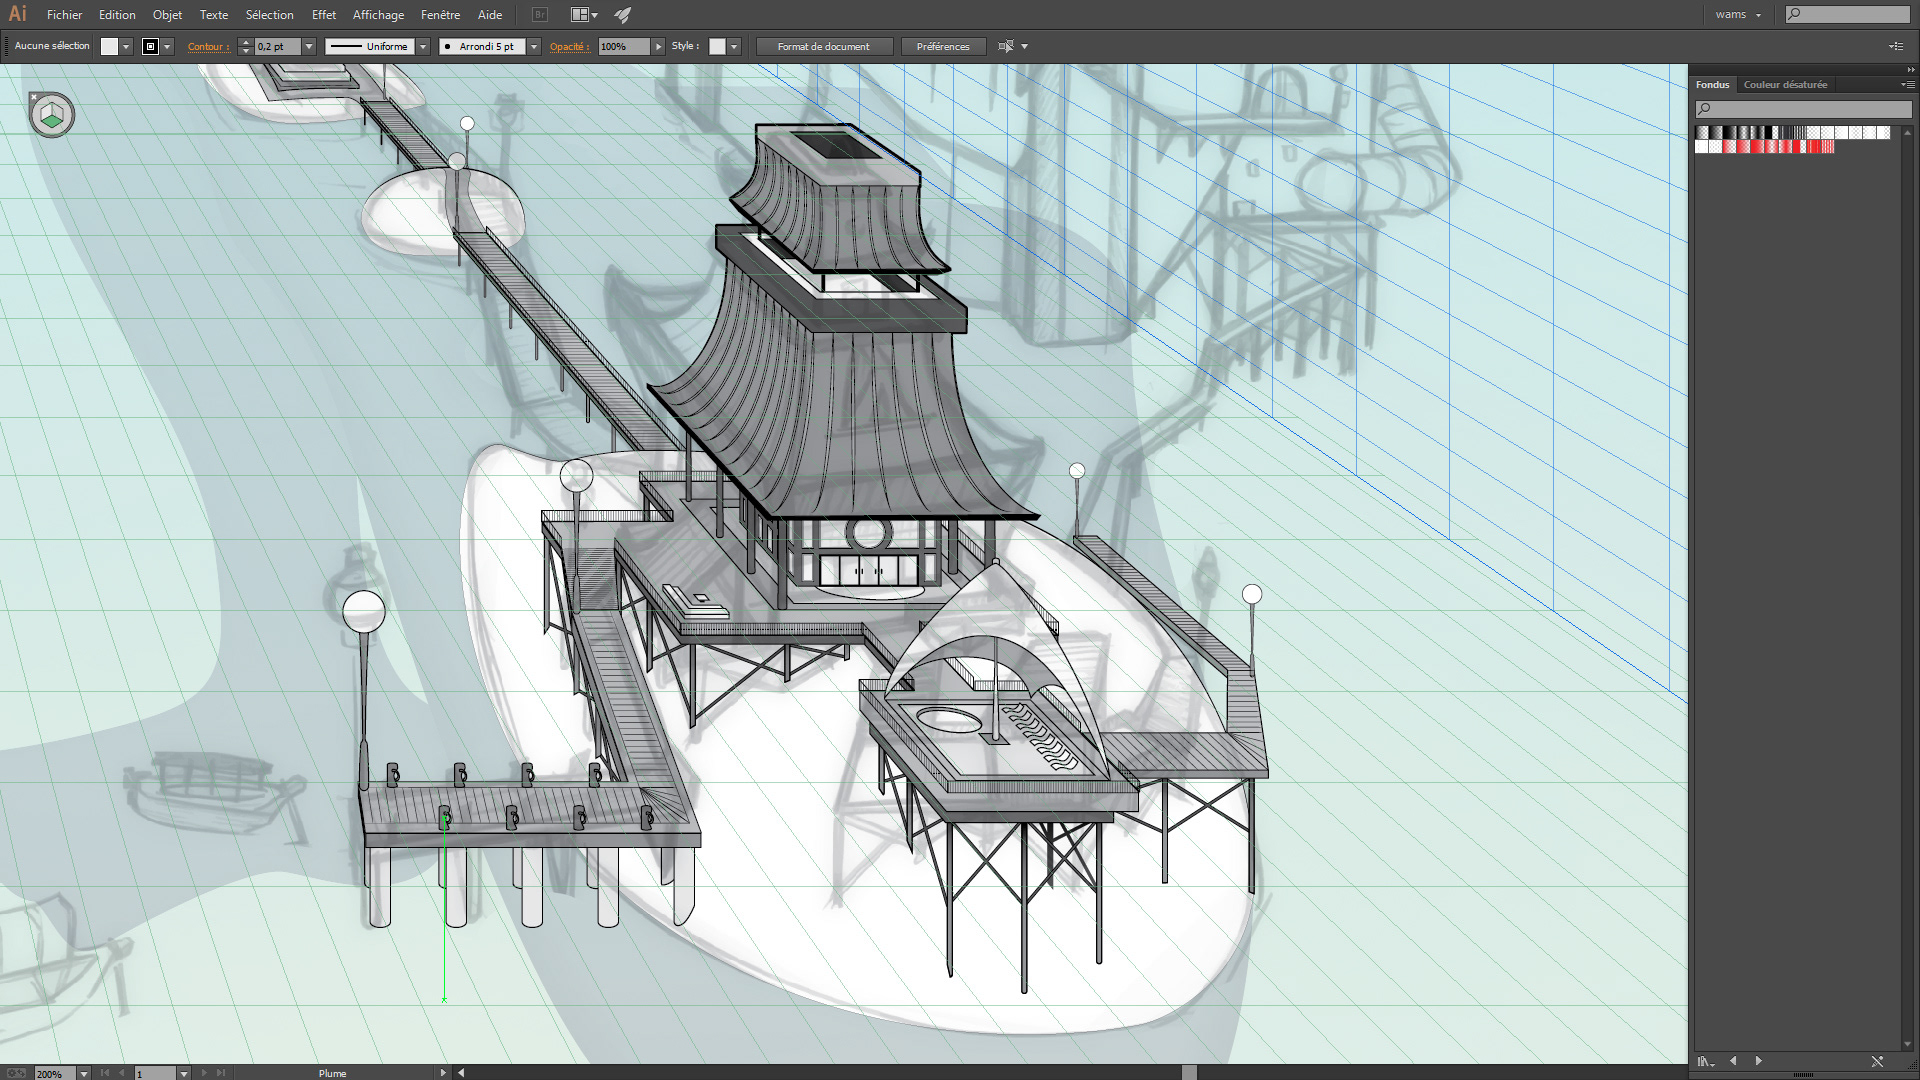Expand the stroke weight 0,2 pt dropdown

309,46
